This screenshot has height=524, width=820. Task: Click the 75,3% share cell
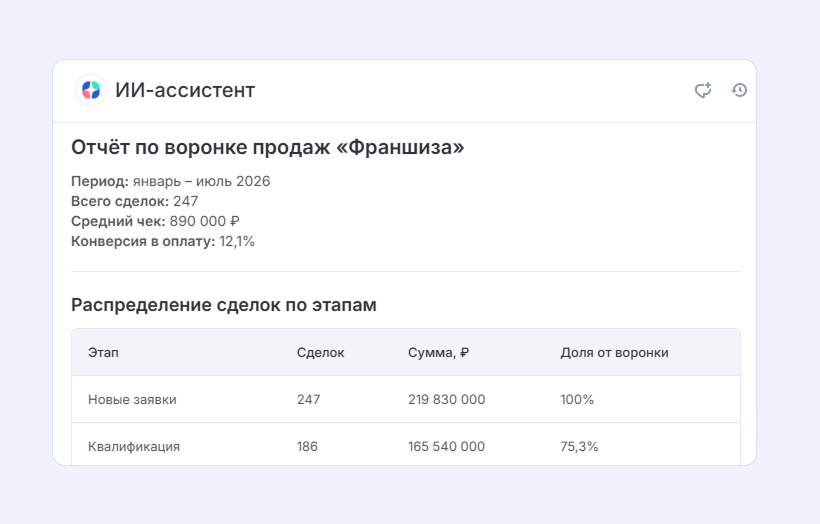pos(579,447)
